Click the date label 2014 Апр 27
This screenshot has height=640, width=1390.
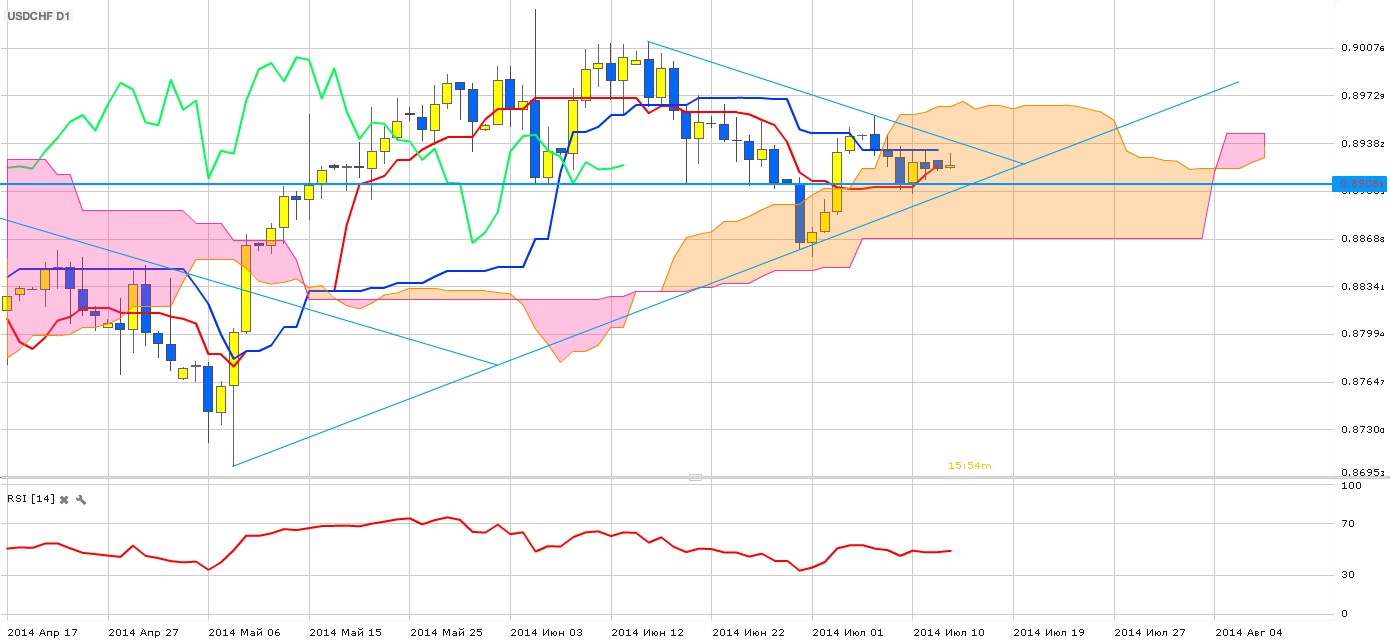pyautogui.click(x=143, y=632)
